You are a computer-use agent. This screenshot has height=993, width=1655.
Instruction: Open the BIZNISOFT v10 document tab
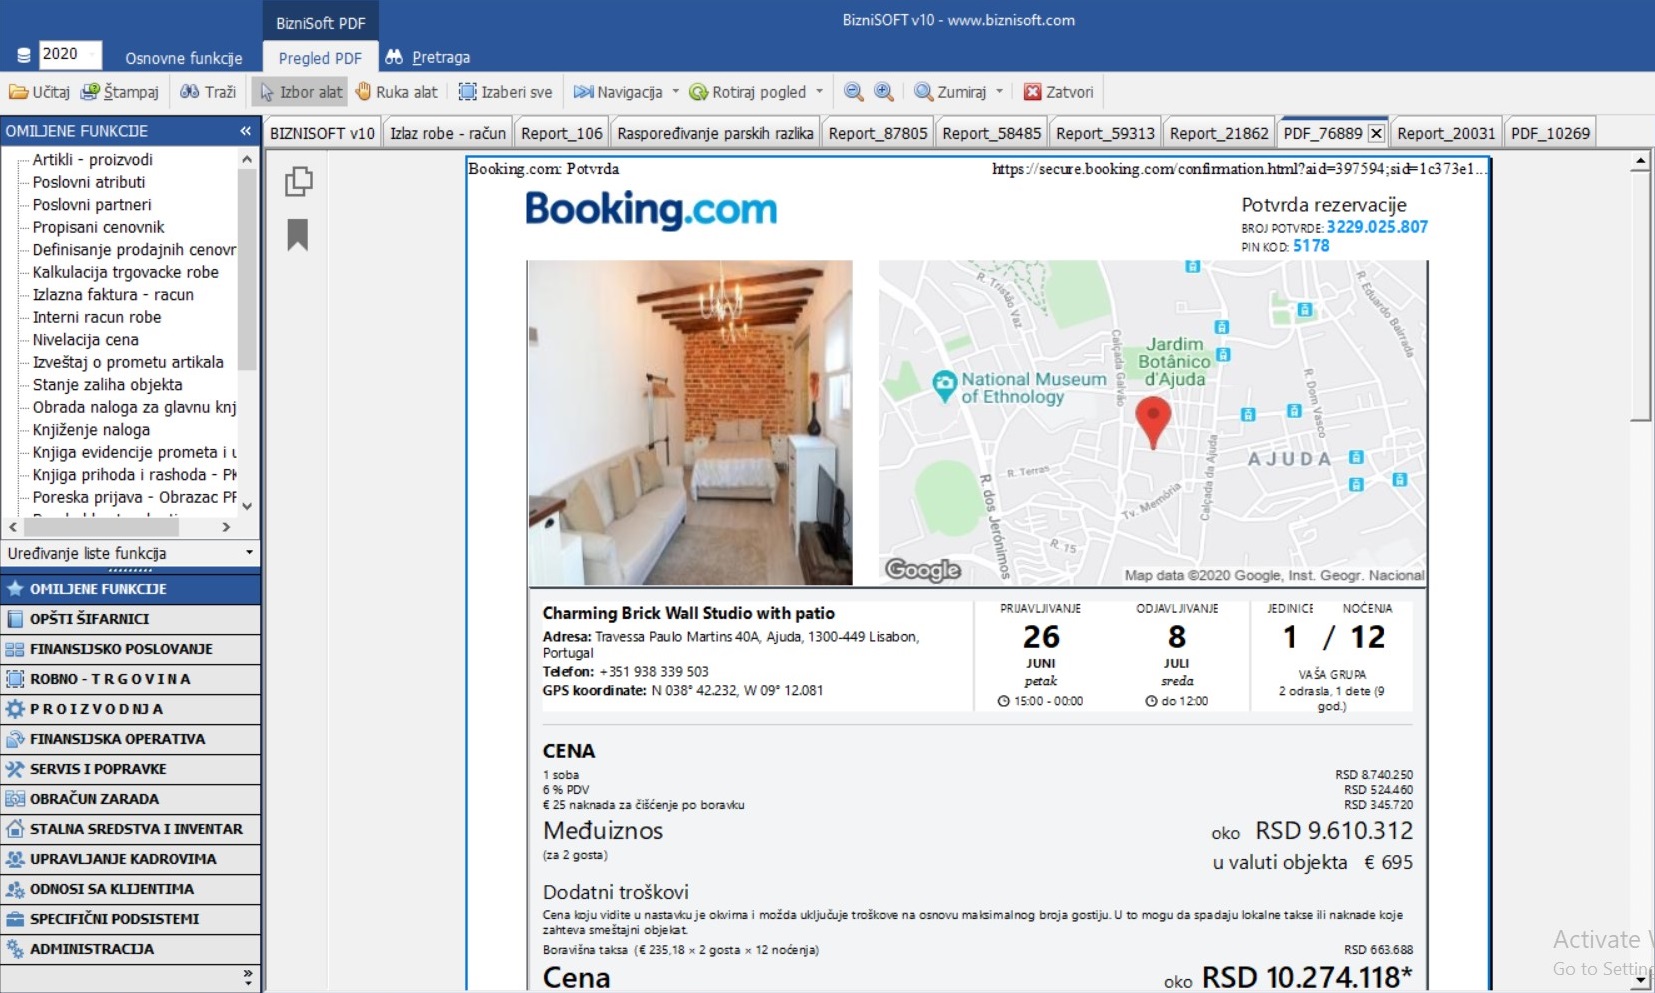coord(322,133)
